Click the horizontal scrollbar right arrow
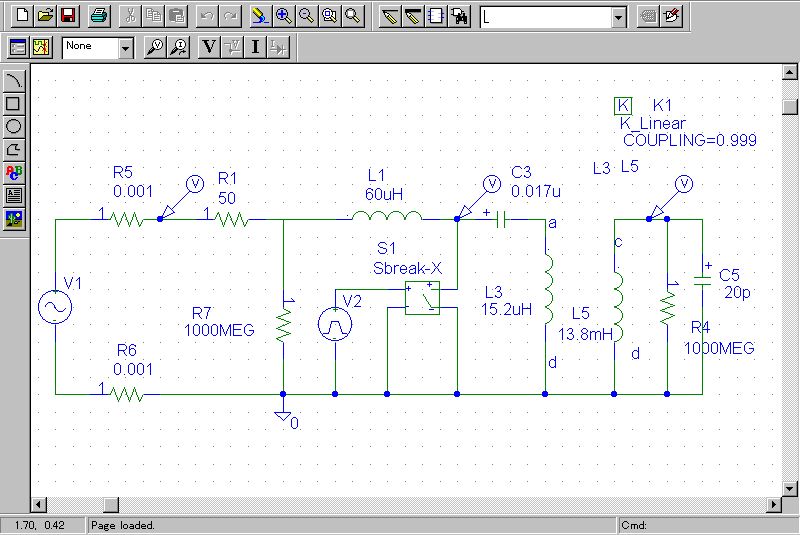Image resolution: width=800 pixels, height=535 pixels. point(771,504)
